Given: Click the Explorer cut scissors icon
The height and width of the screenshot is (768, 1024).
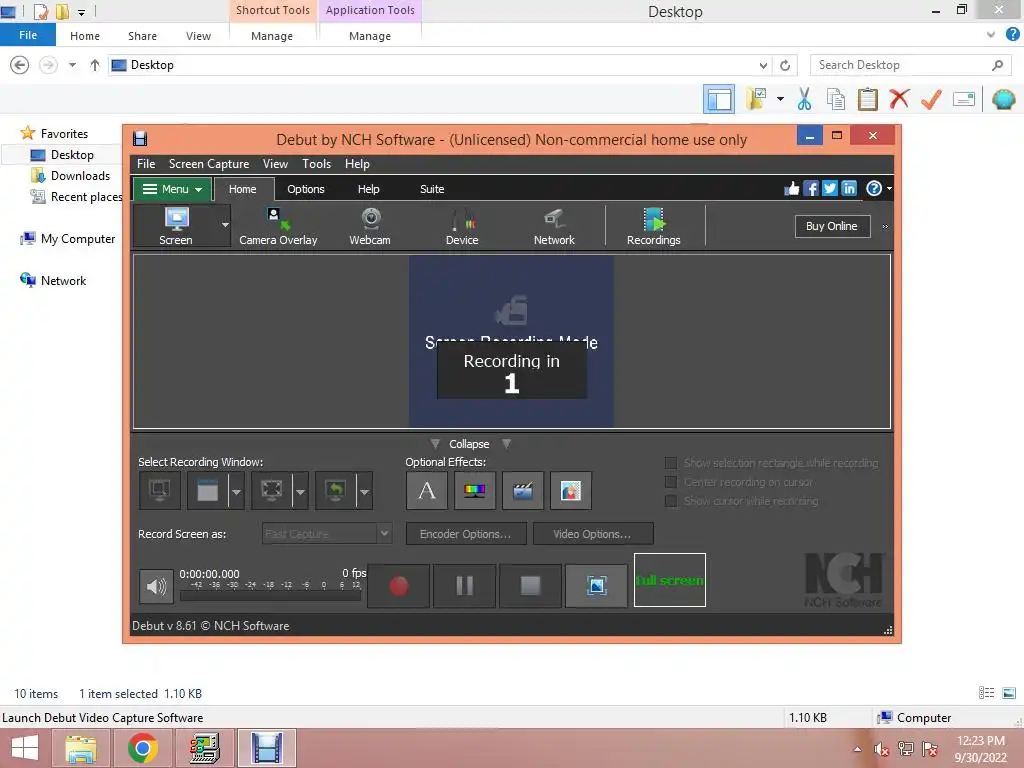Looking at the screenshot, I should pyautogui.click(x=804, y=99).
